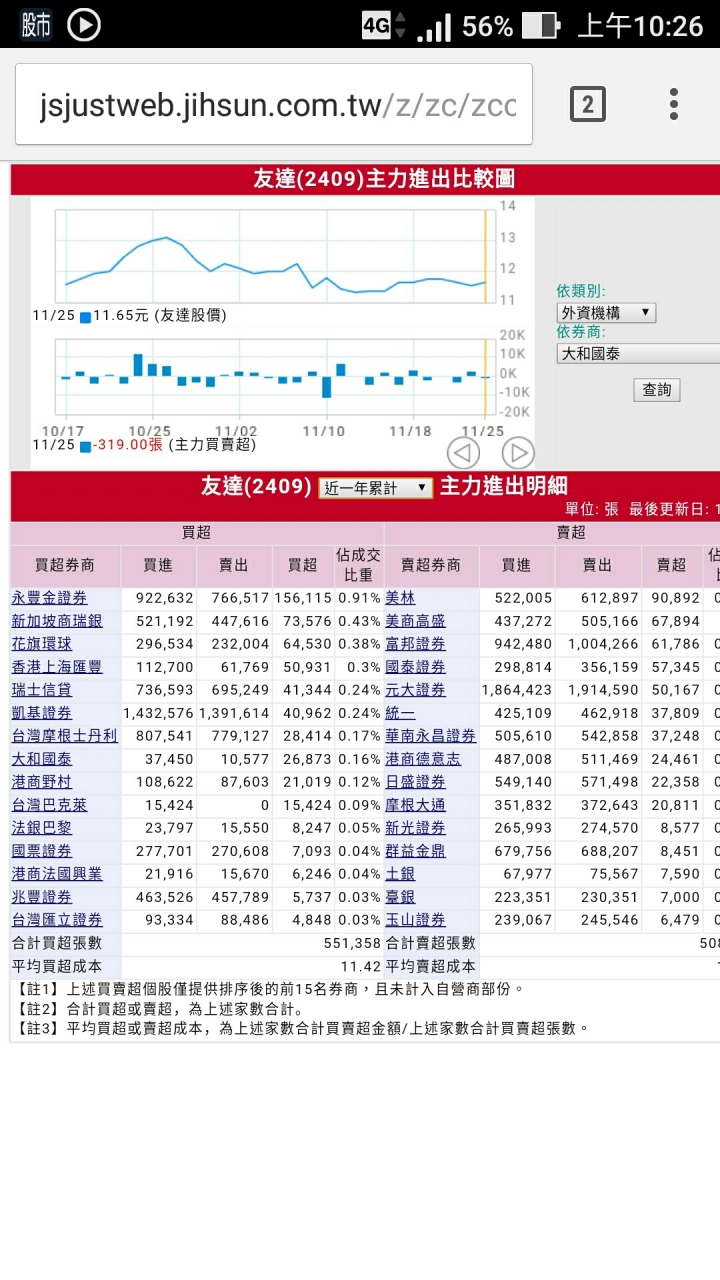Open 群益金鼎 broker link
Screen dimensions: 720x1280
click(415, 851)
